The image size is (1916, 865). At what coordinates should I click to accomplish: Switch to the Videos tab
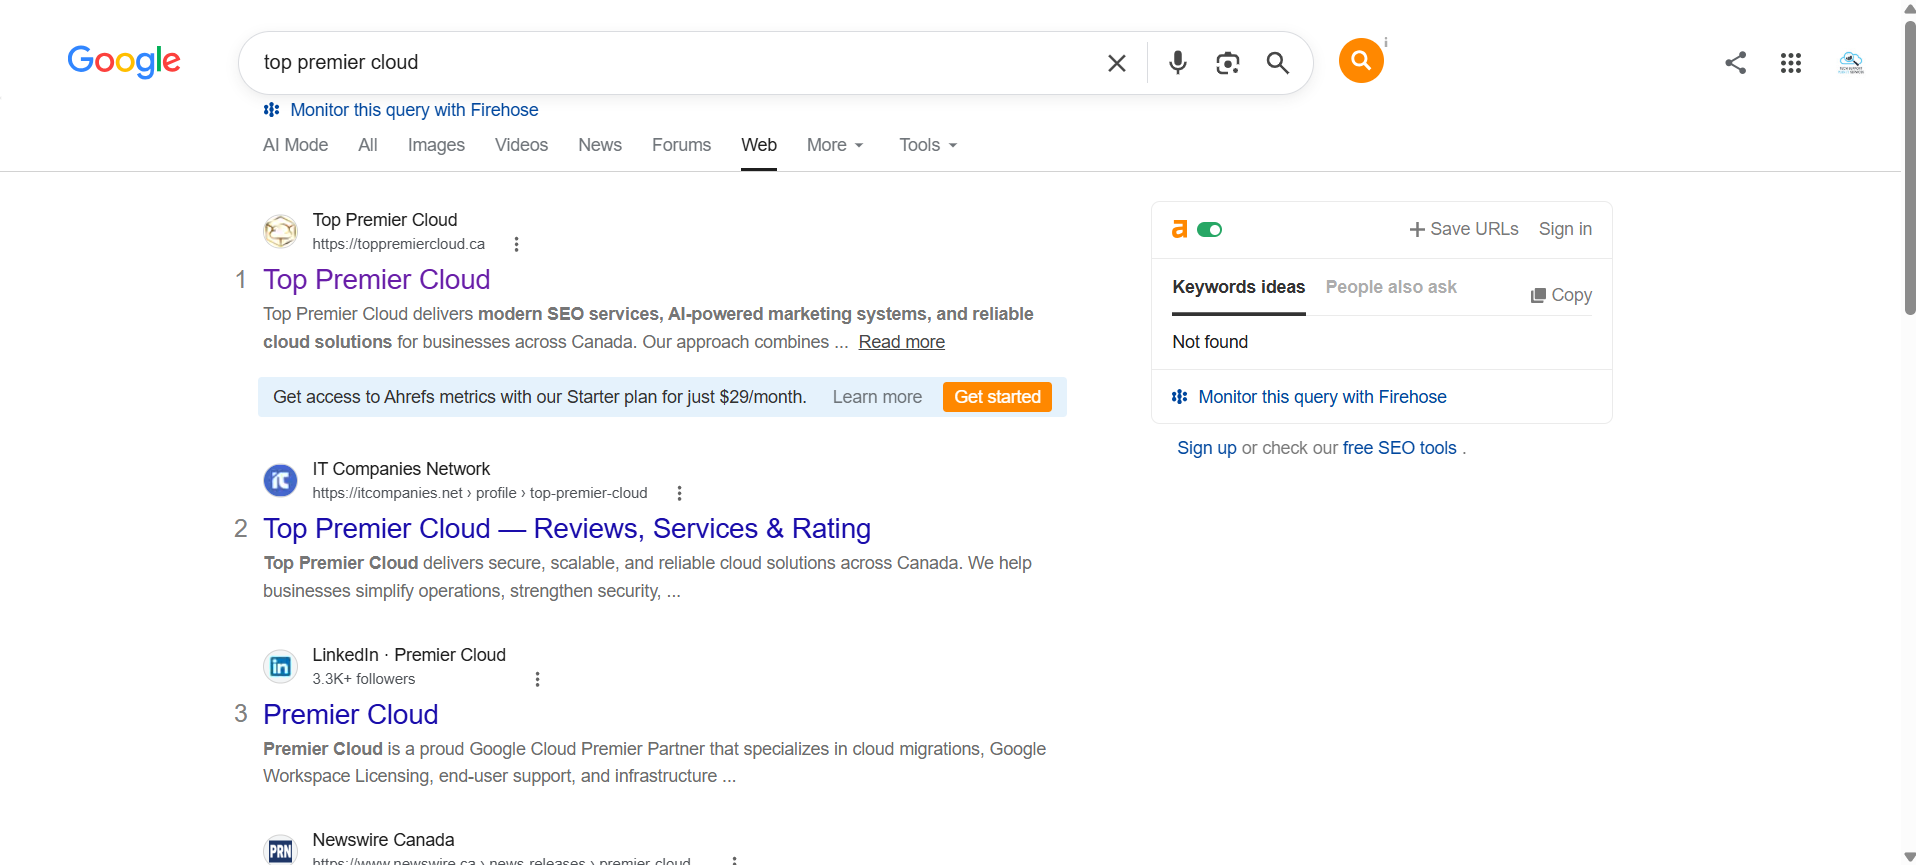[521, 145]
